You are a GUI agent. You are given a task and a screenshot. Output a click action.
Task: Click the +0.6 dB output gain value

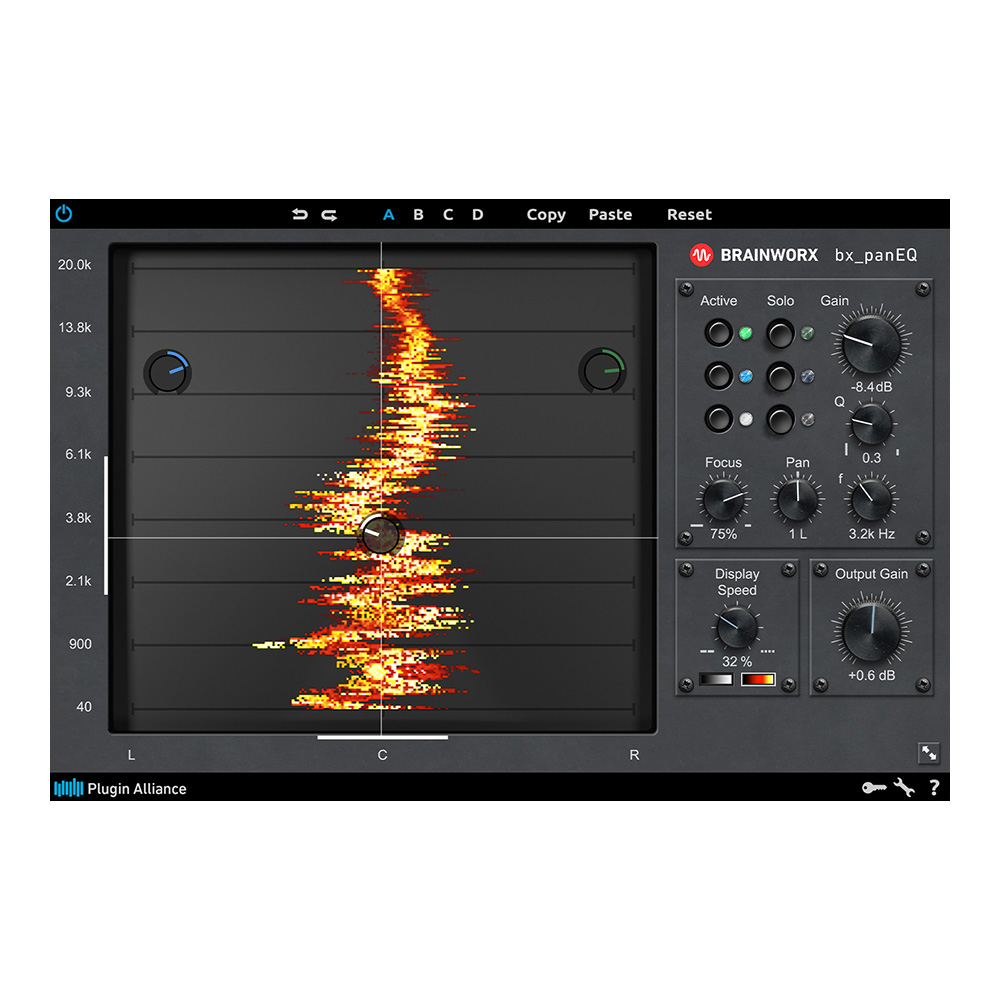click(872, 675)
